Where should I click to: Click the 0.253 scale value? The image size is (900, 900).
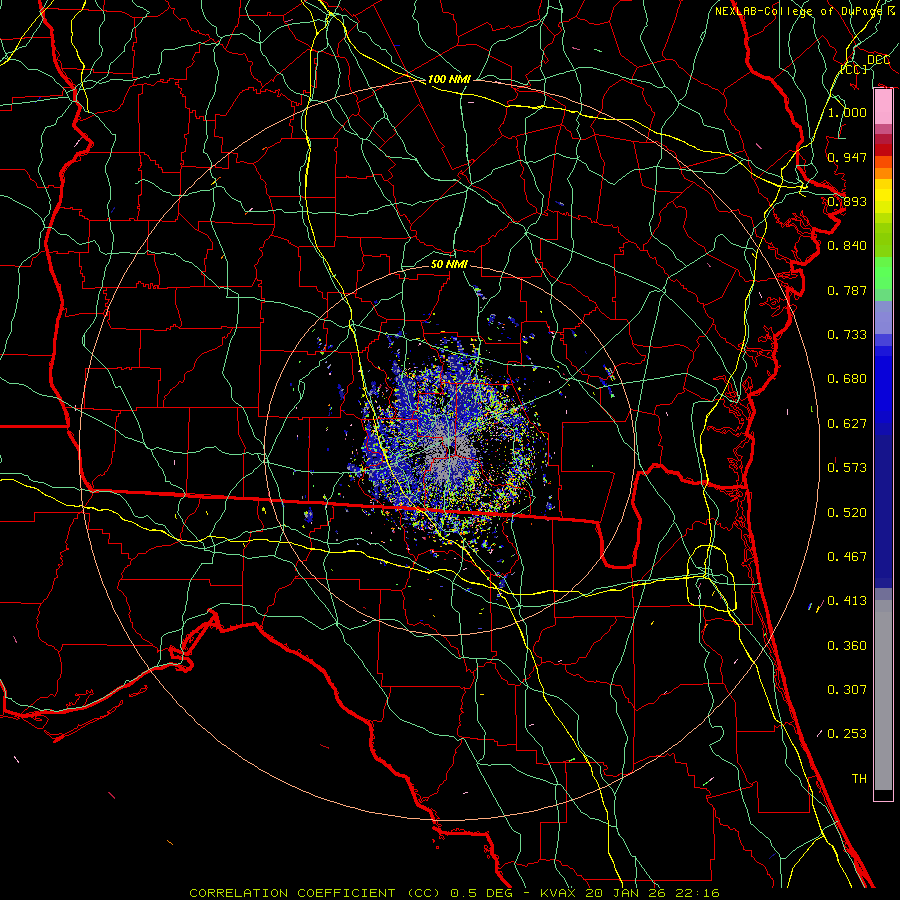click(847, 734)
